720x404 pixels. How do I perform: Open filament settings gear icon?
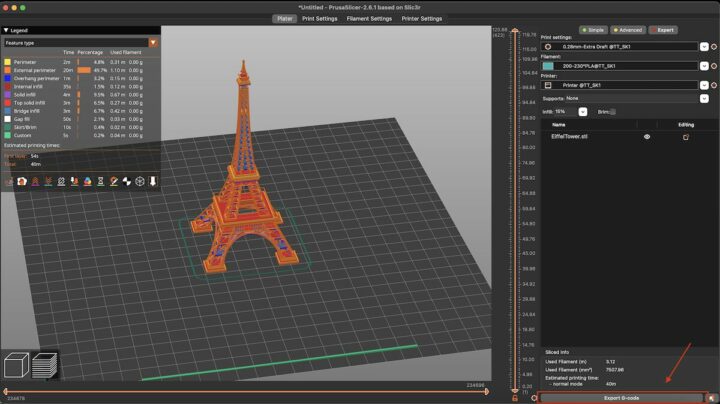pos(714,66)
